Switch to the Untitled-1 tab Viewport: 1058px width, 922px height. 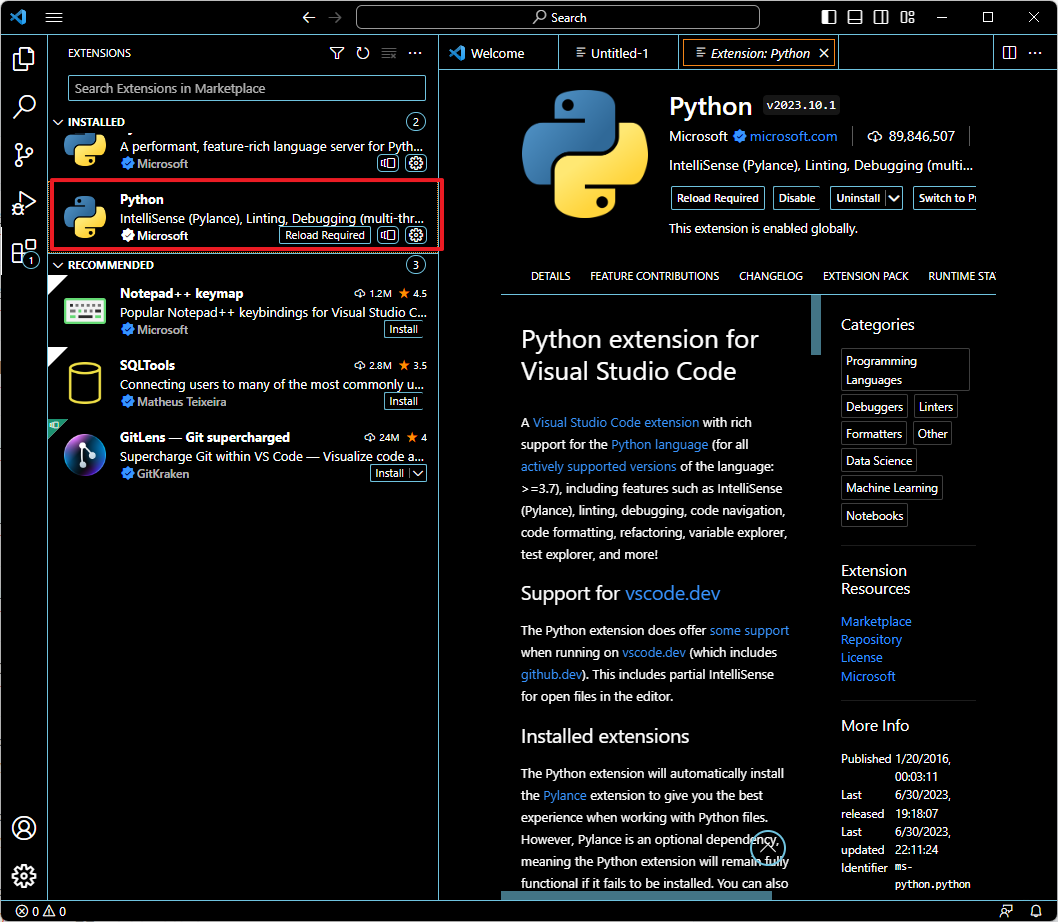(x=619, y=53)
